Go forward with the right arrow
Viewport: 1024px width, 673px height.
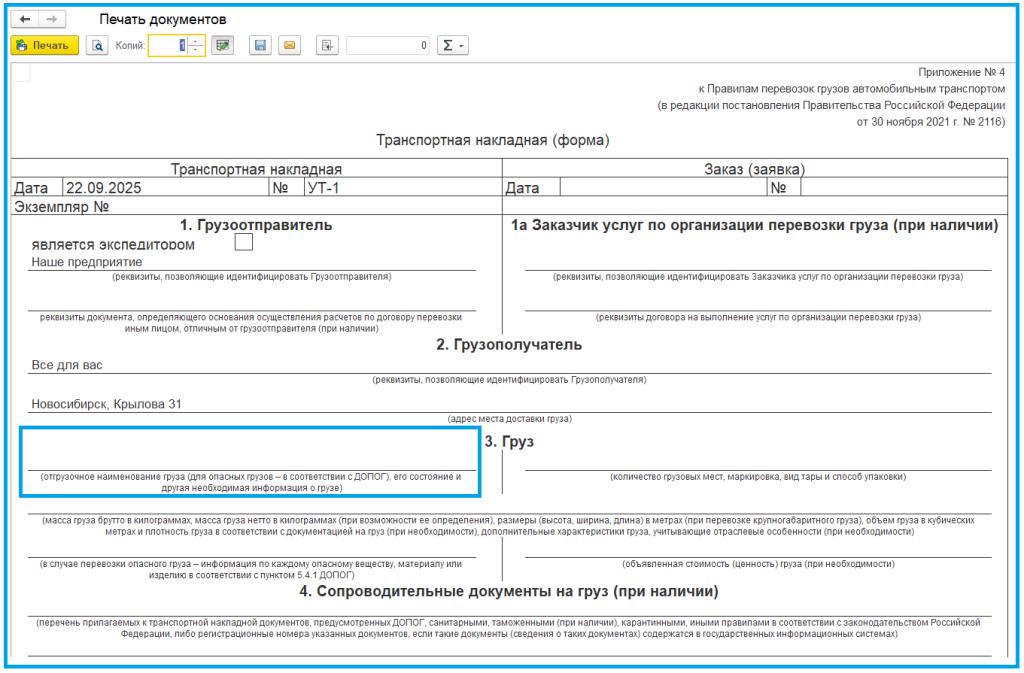click(52, 20)
